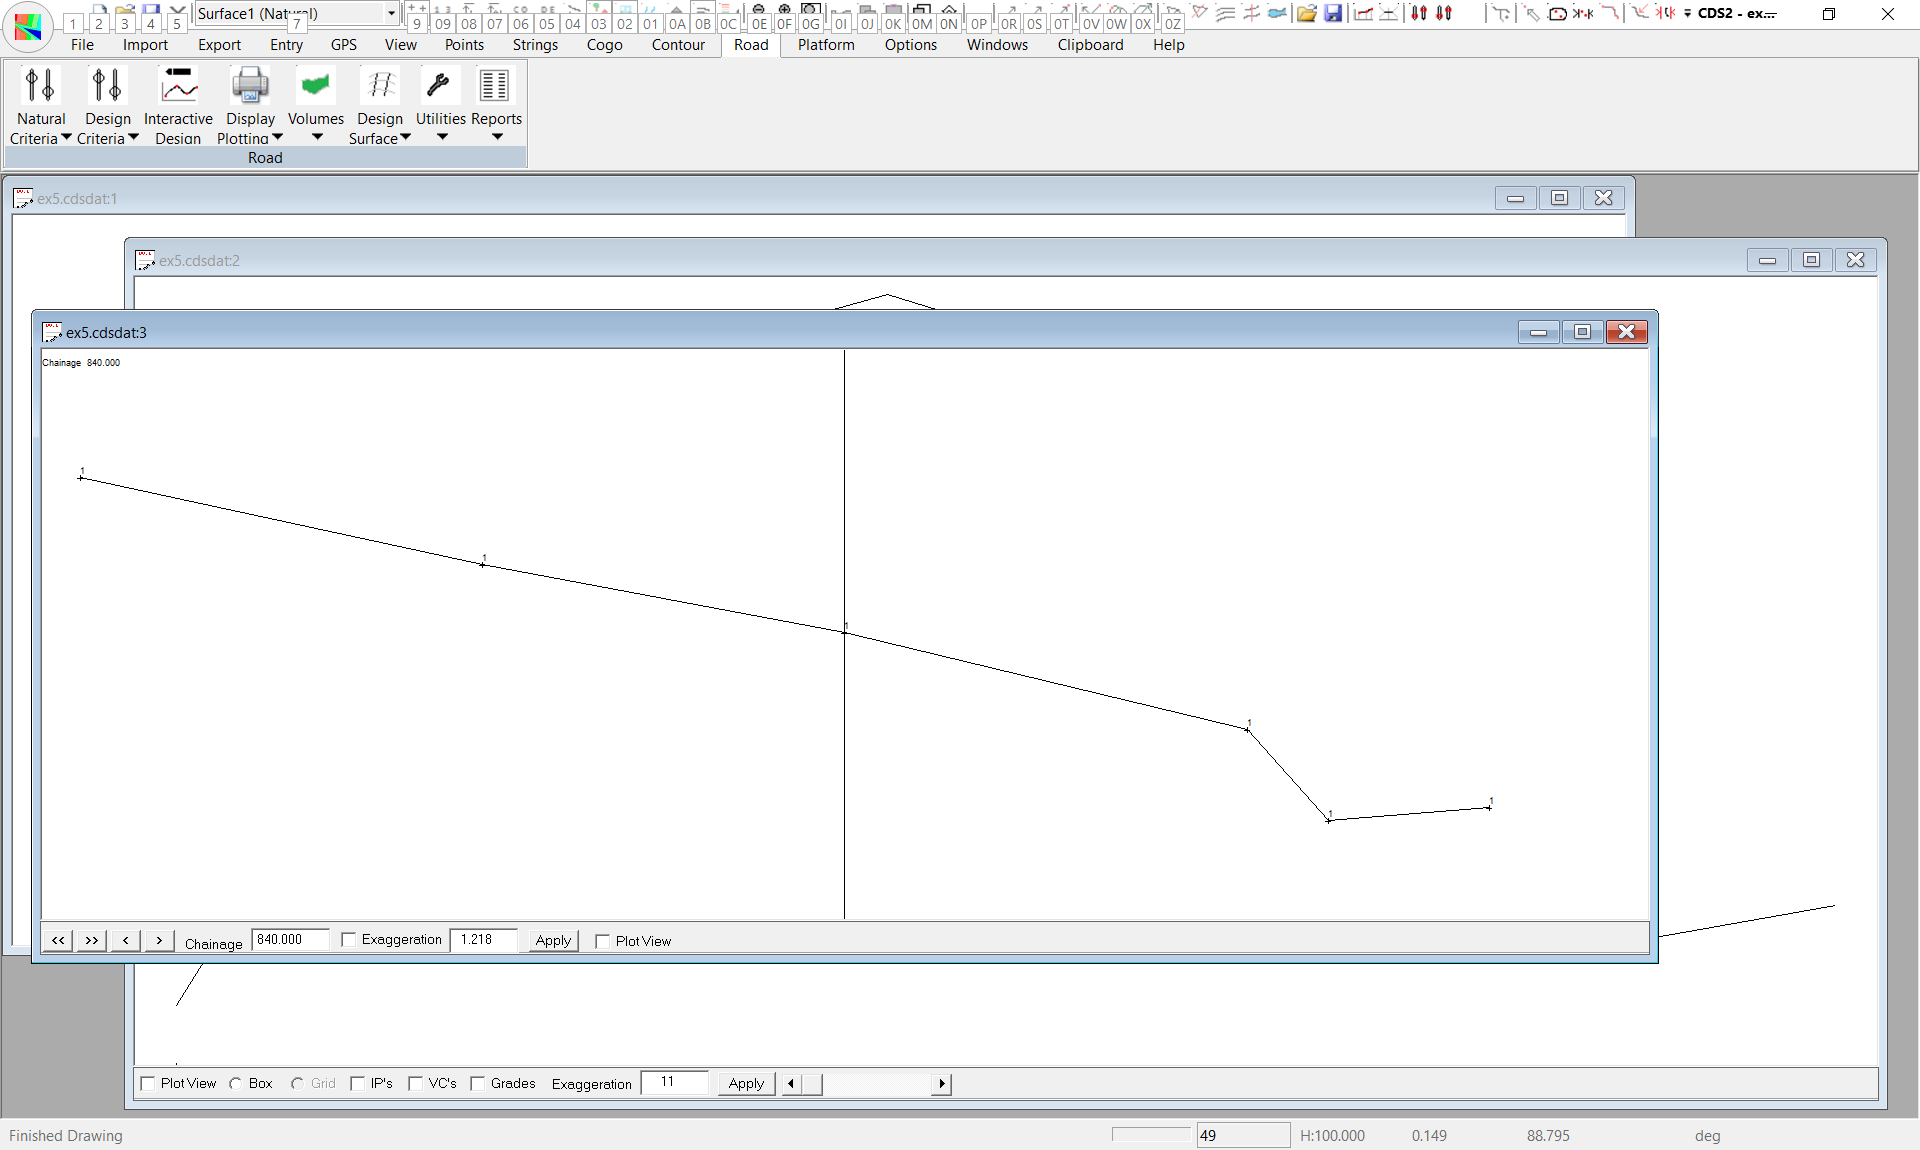Check the VC's checkbox
Viewport: 1920px width, 1150px height.
click(416, 1084)
